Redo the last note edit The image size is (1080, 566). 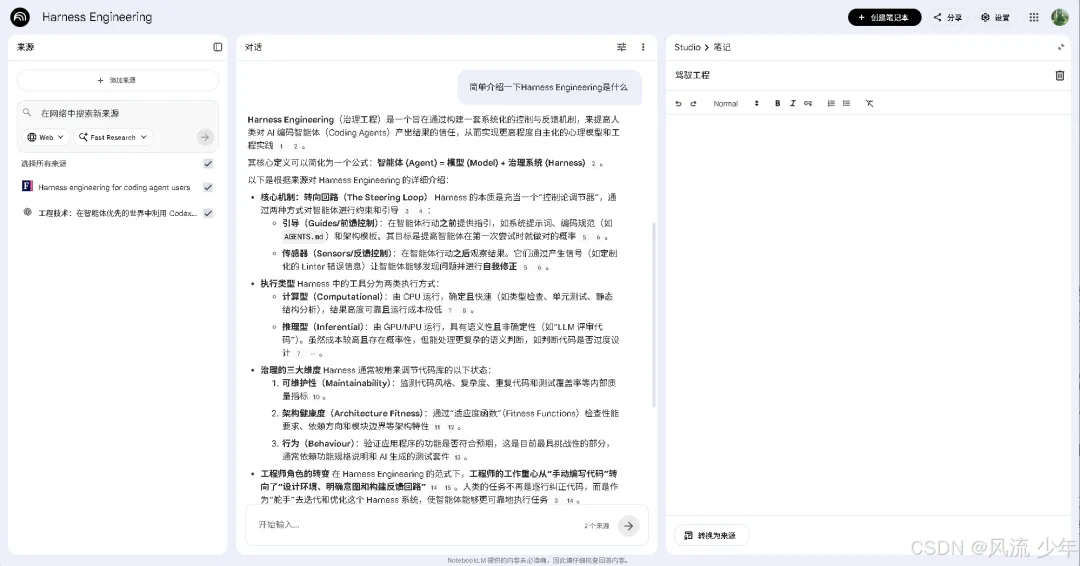pos(694,103)
